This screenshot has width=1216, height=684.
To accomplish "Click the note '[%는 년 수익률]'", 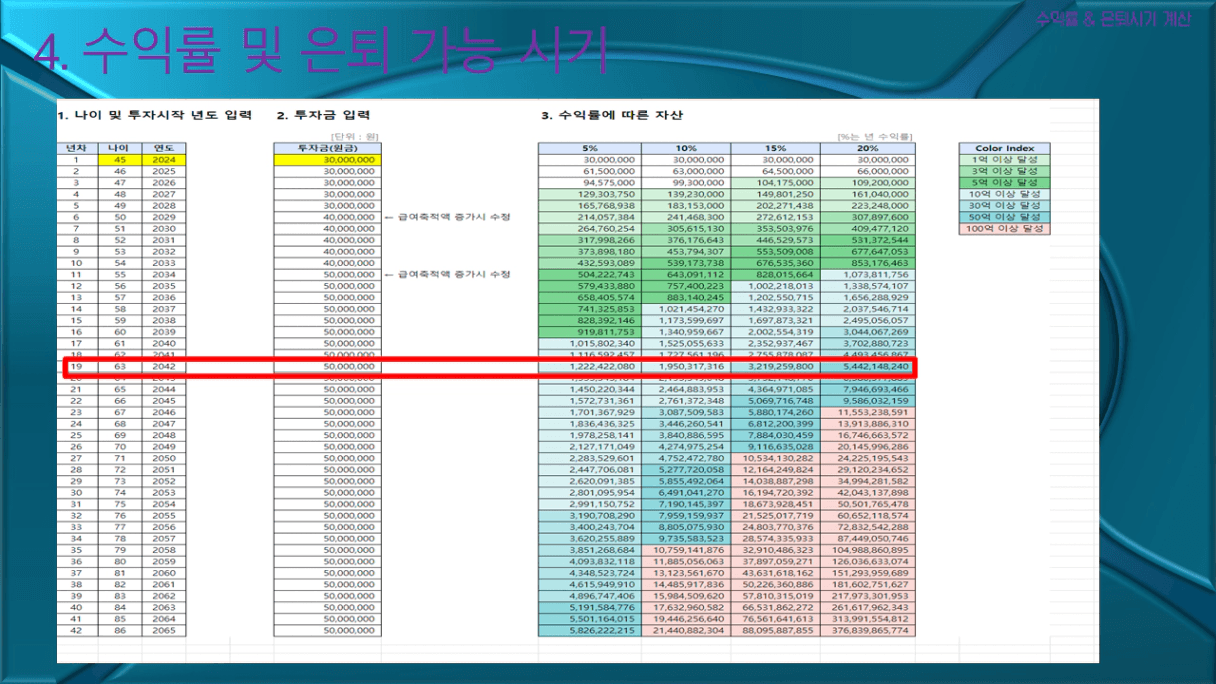I will [x=873, y=137].
